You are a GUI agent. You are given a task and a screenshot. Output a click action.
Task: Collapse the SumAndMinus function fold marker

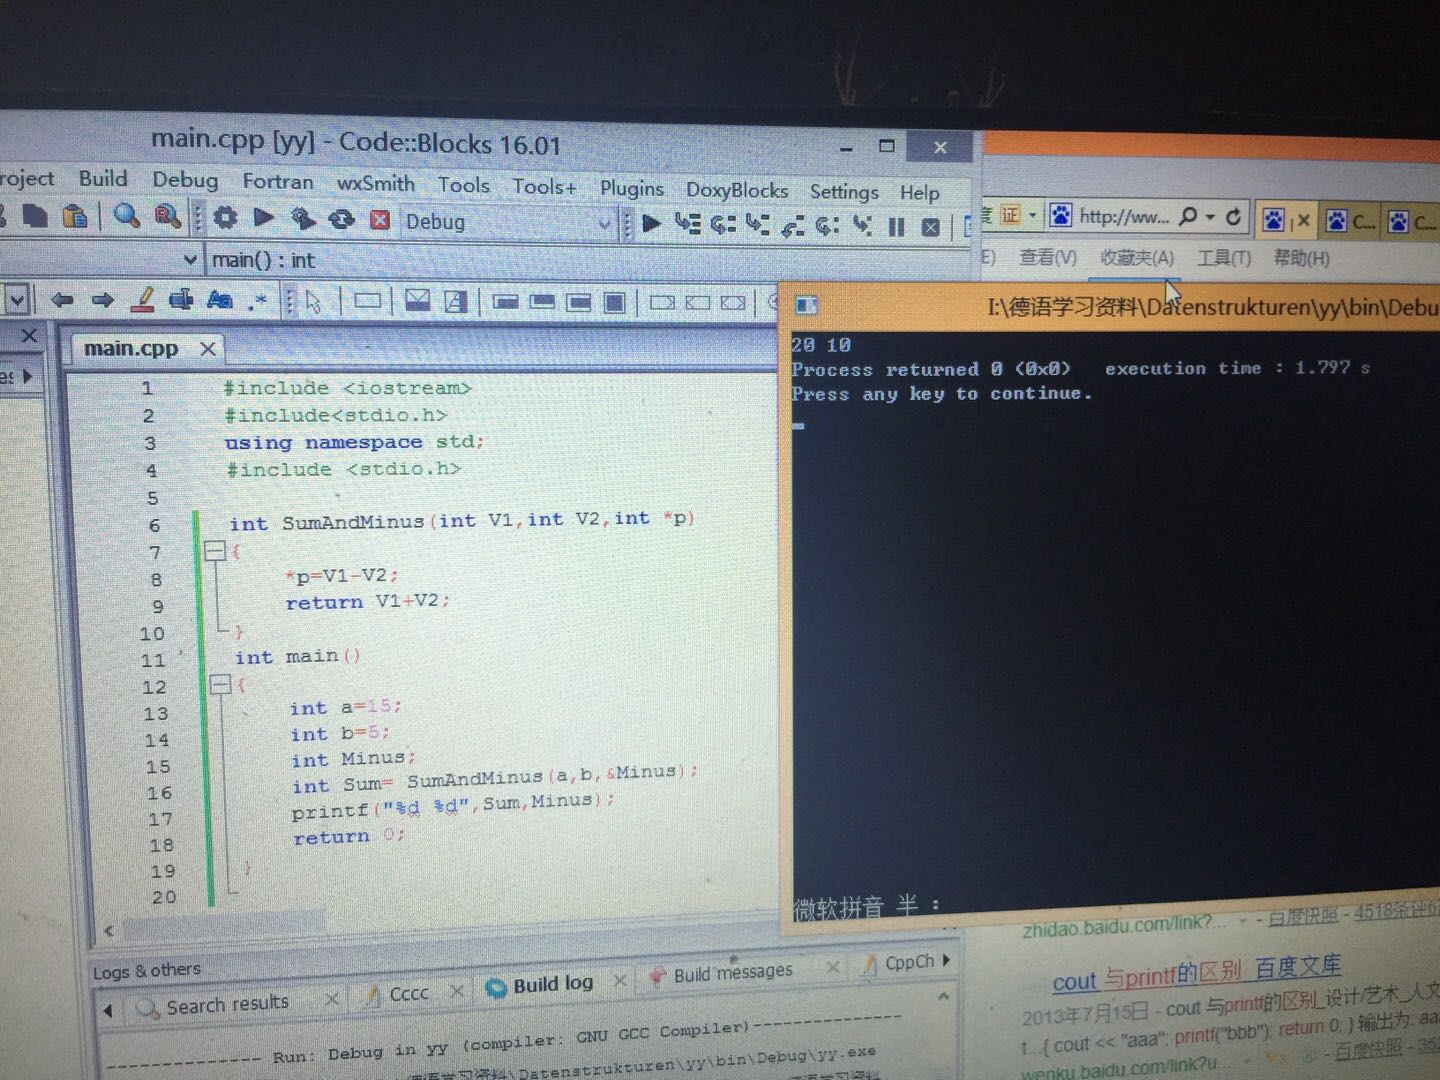(214, 550)
